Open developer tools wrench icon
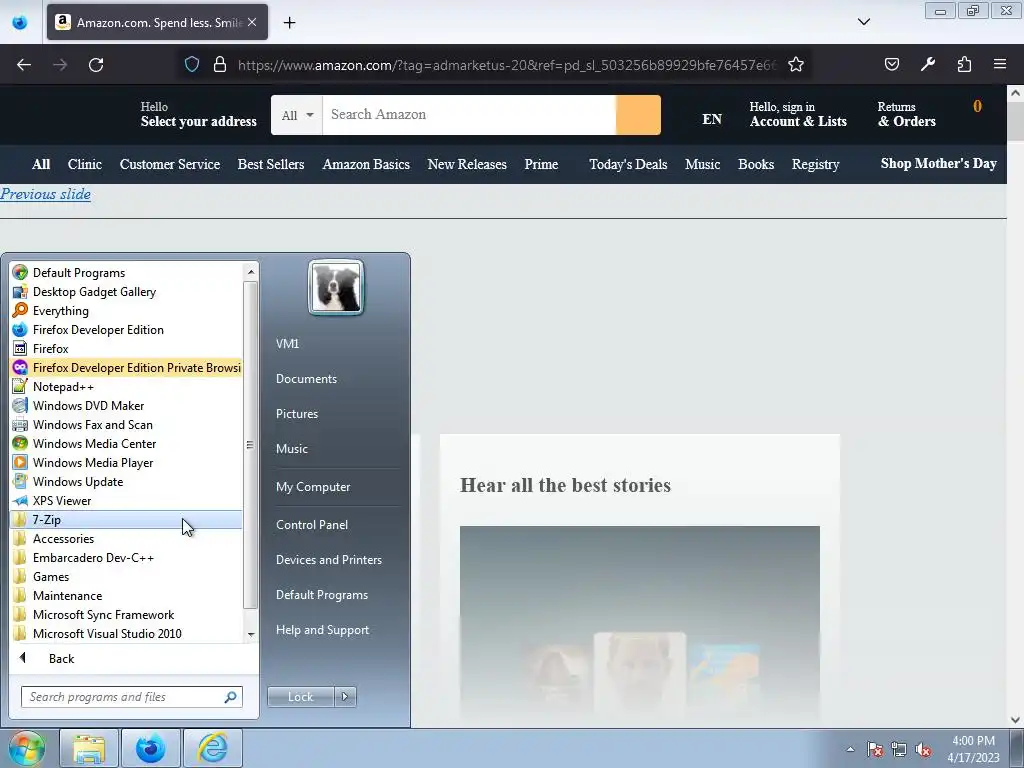1024x768 pixels. point(927,64)
